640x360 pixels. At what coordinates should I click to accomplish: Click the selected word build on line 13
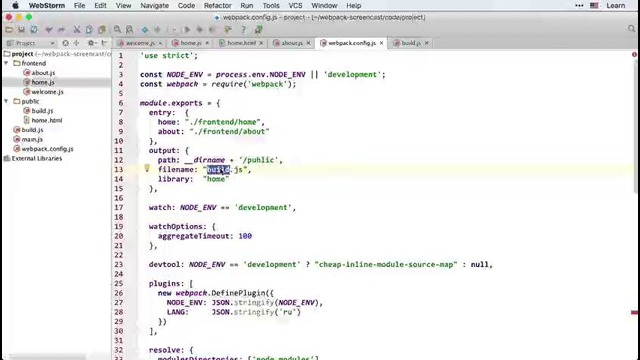218,169
